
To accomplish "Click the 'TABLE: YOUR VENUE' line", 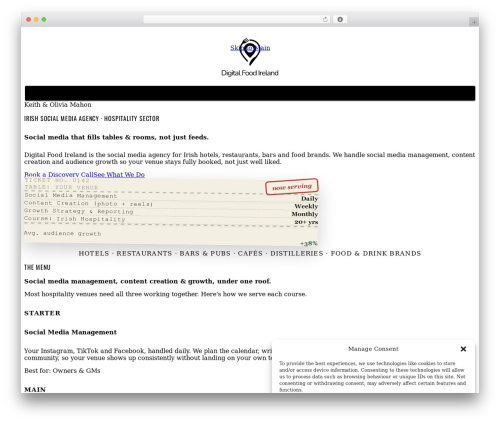I will click(x=61, y=187).
